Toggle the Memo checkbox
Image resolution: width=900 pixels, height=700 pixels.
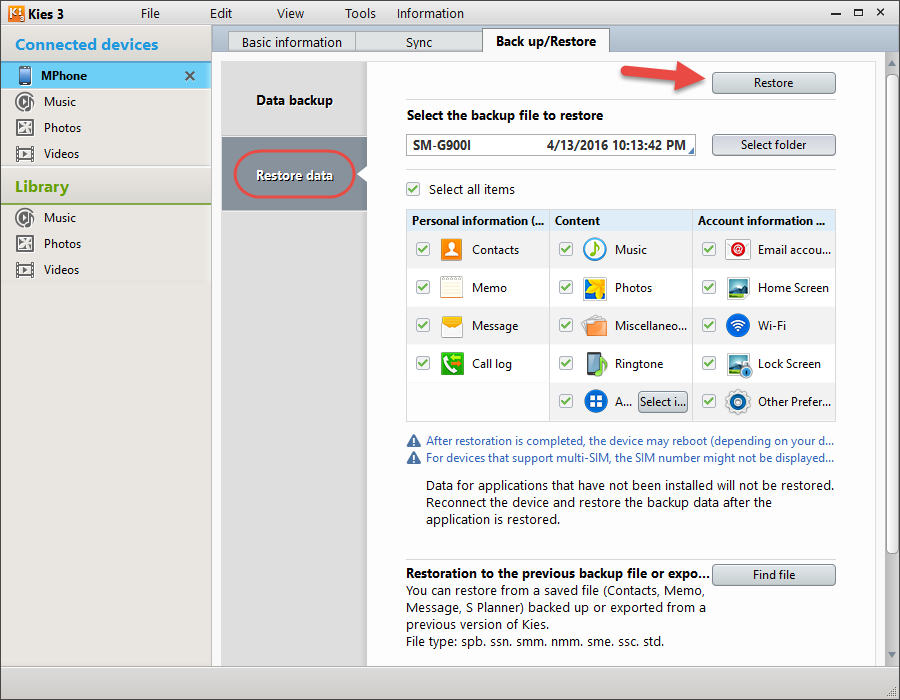(x=423, y=287)
